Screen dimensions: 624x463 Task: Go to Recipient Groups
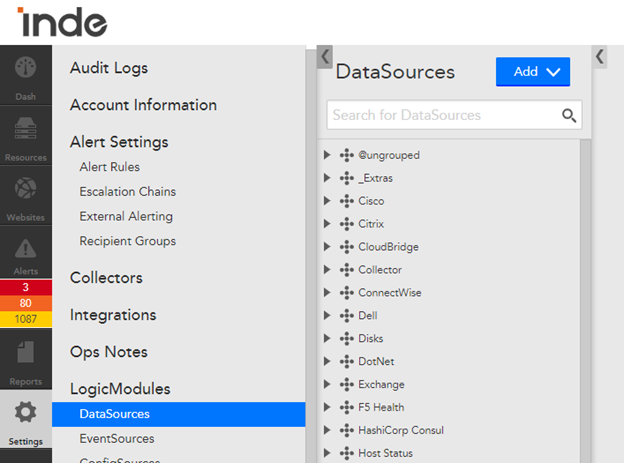[128, 241]
